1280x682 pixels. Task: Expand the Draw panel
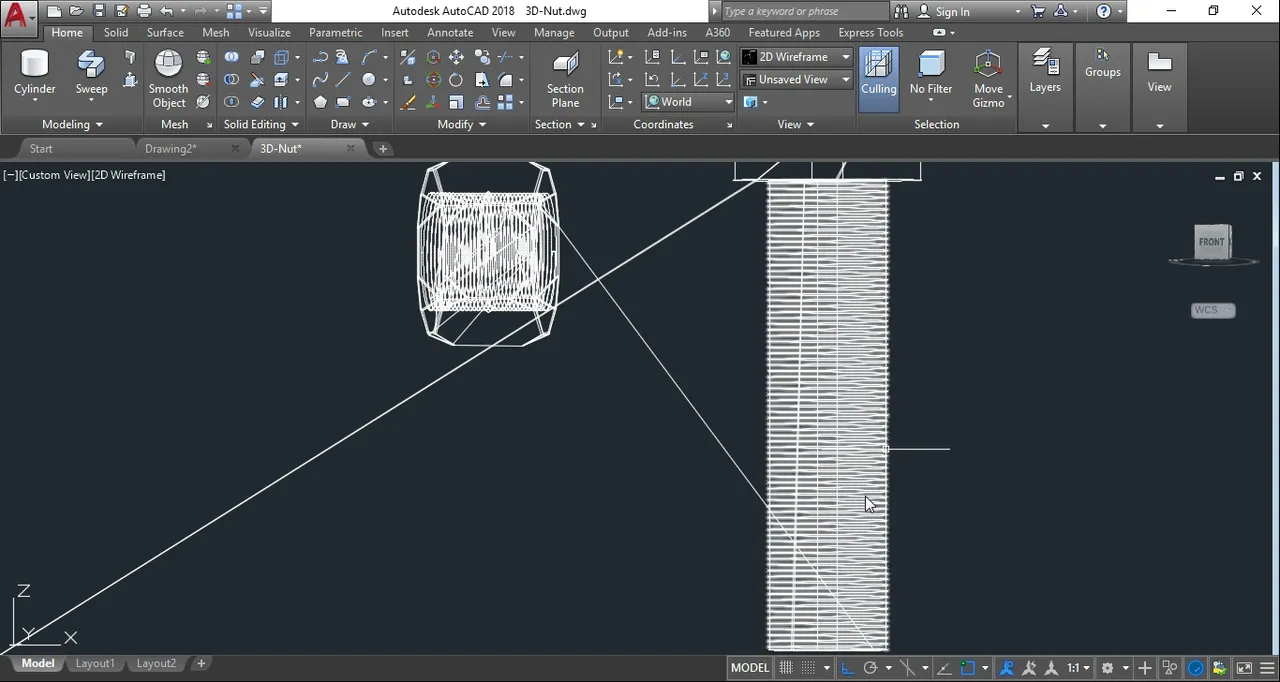tap(350, 124)
